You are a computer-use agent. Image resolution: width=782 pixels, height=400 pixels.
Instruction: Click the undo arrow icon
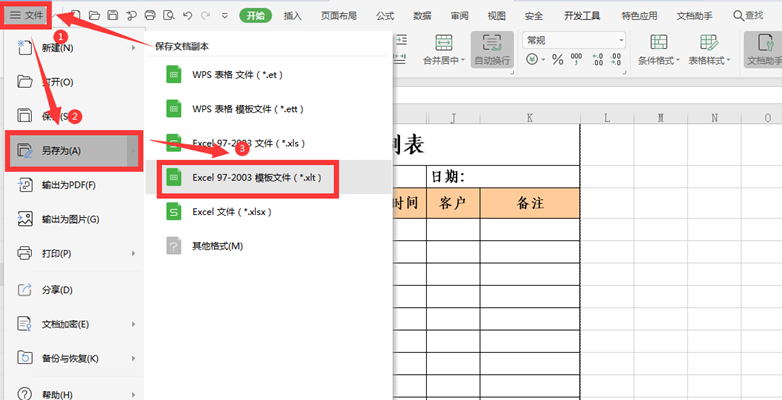188,15
